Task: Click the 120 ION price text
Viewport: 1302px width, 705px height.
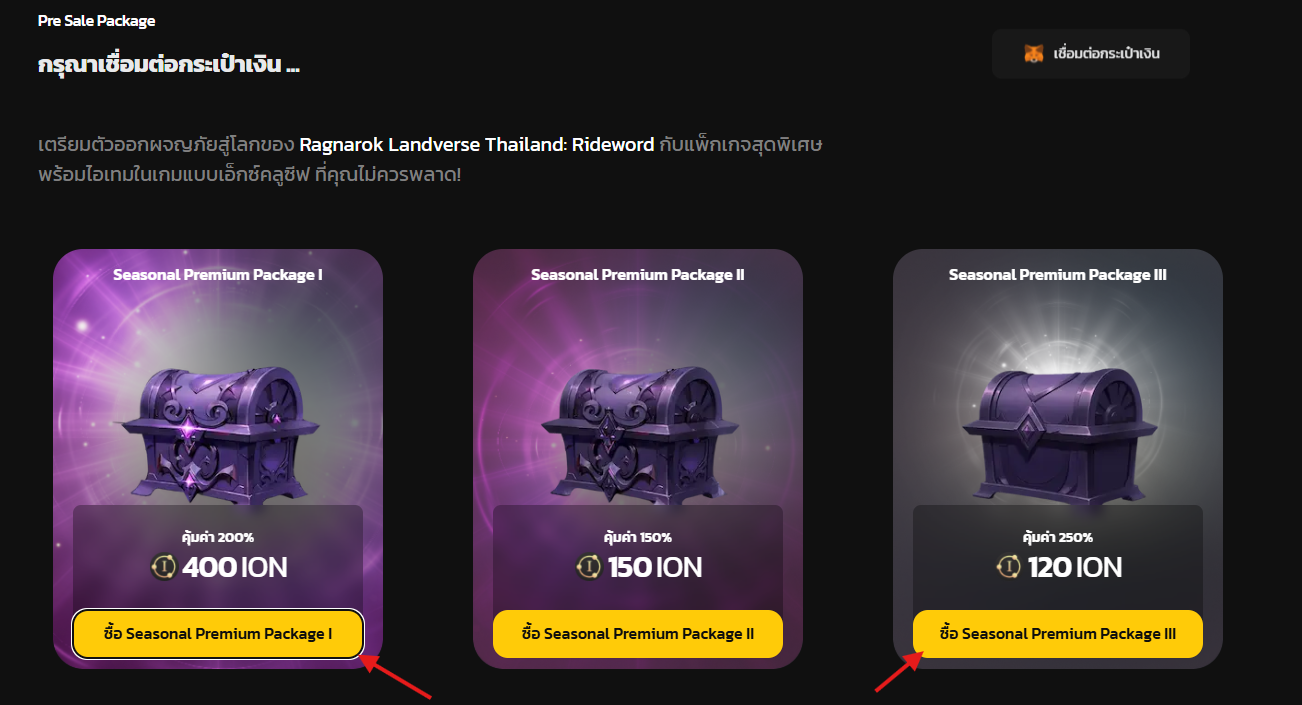Action: pyautogui.click(x=1075, y=568)
